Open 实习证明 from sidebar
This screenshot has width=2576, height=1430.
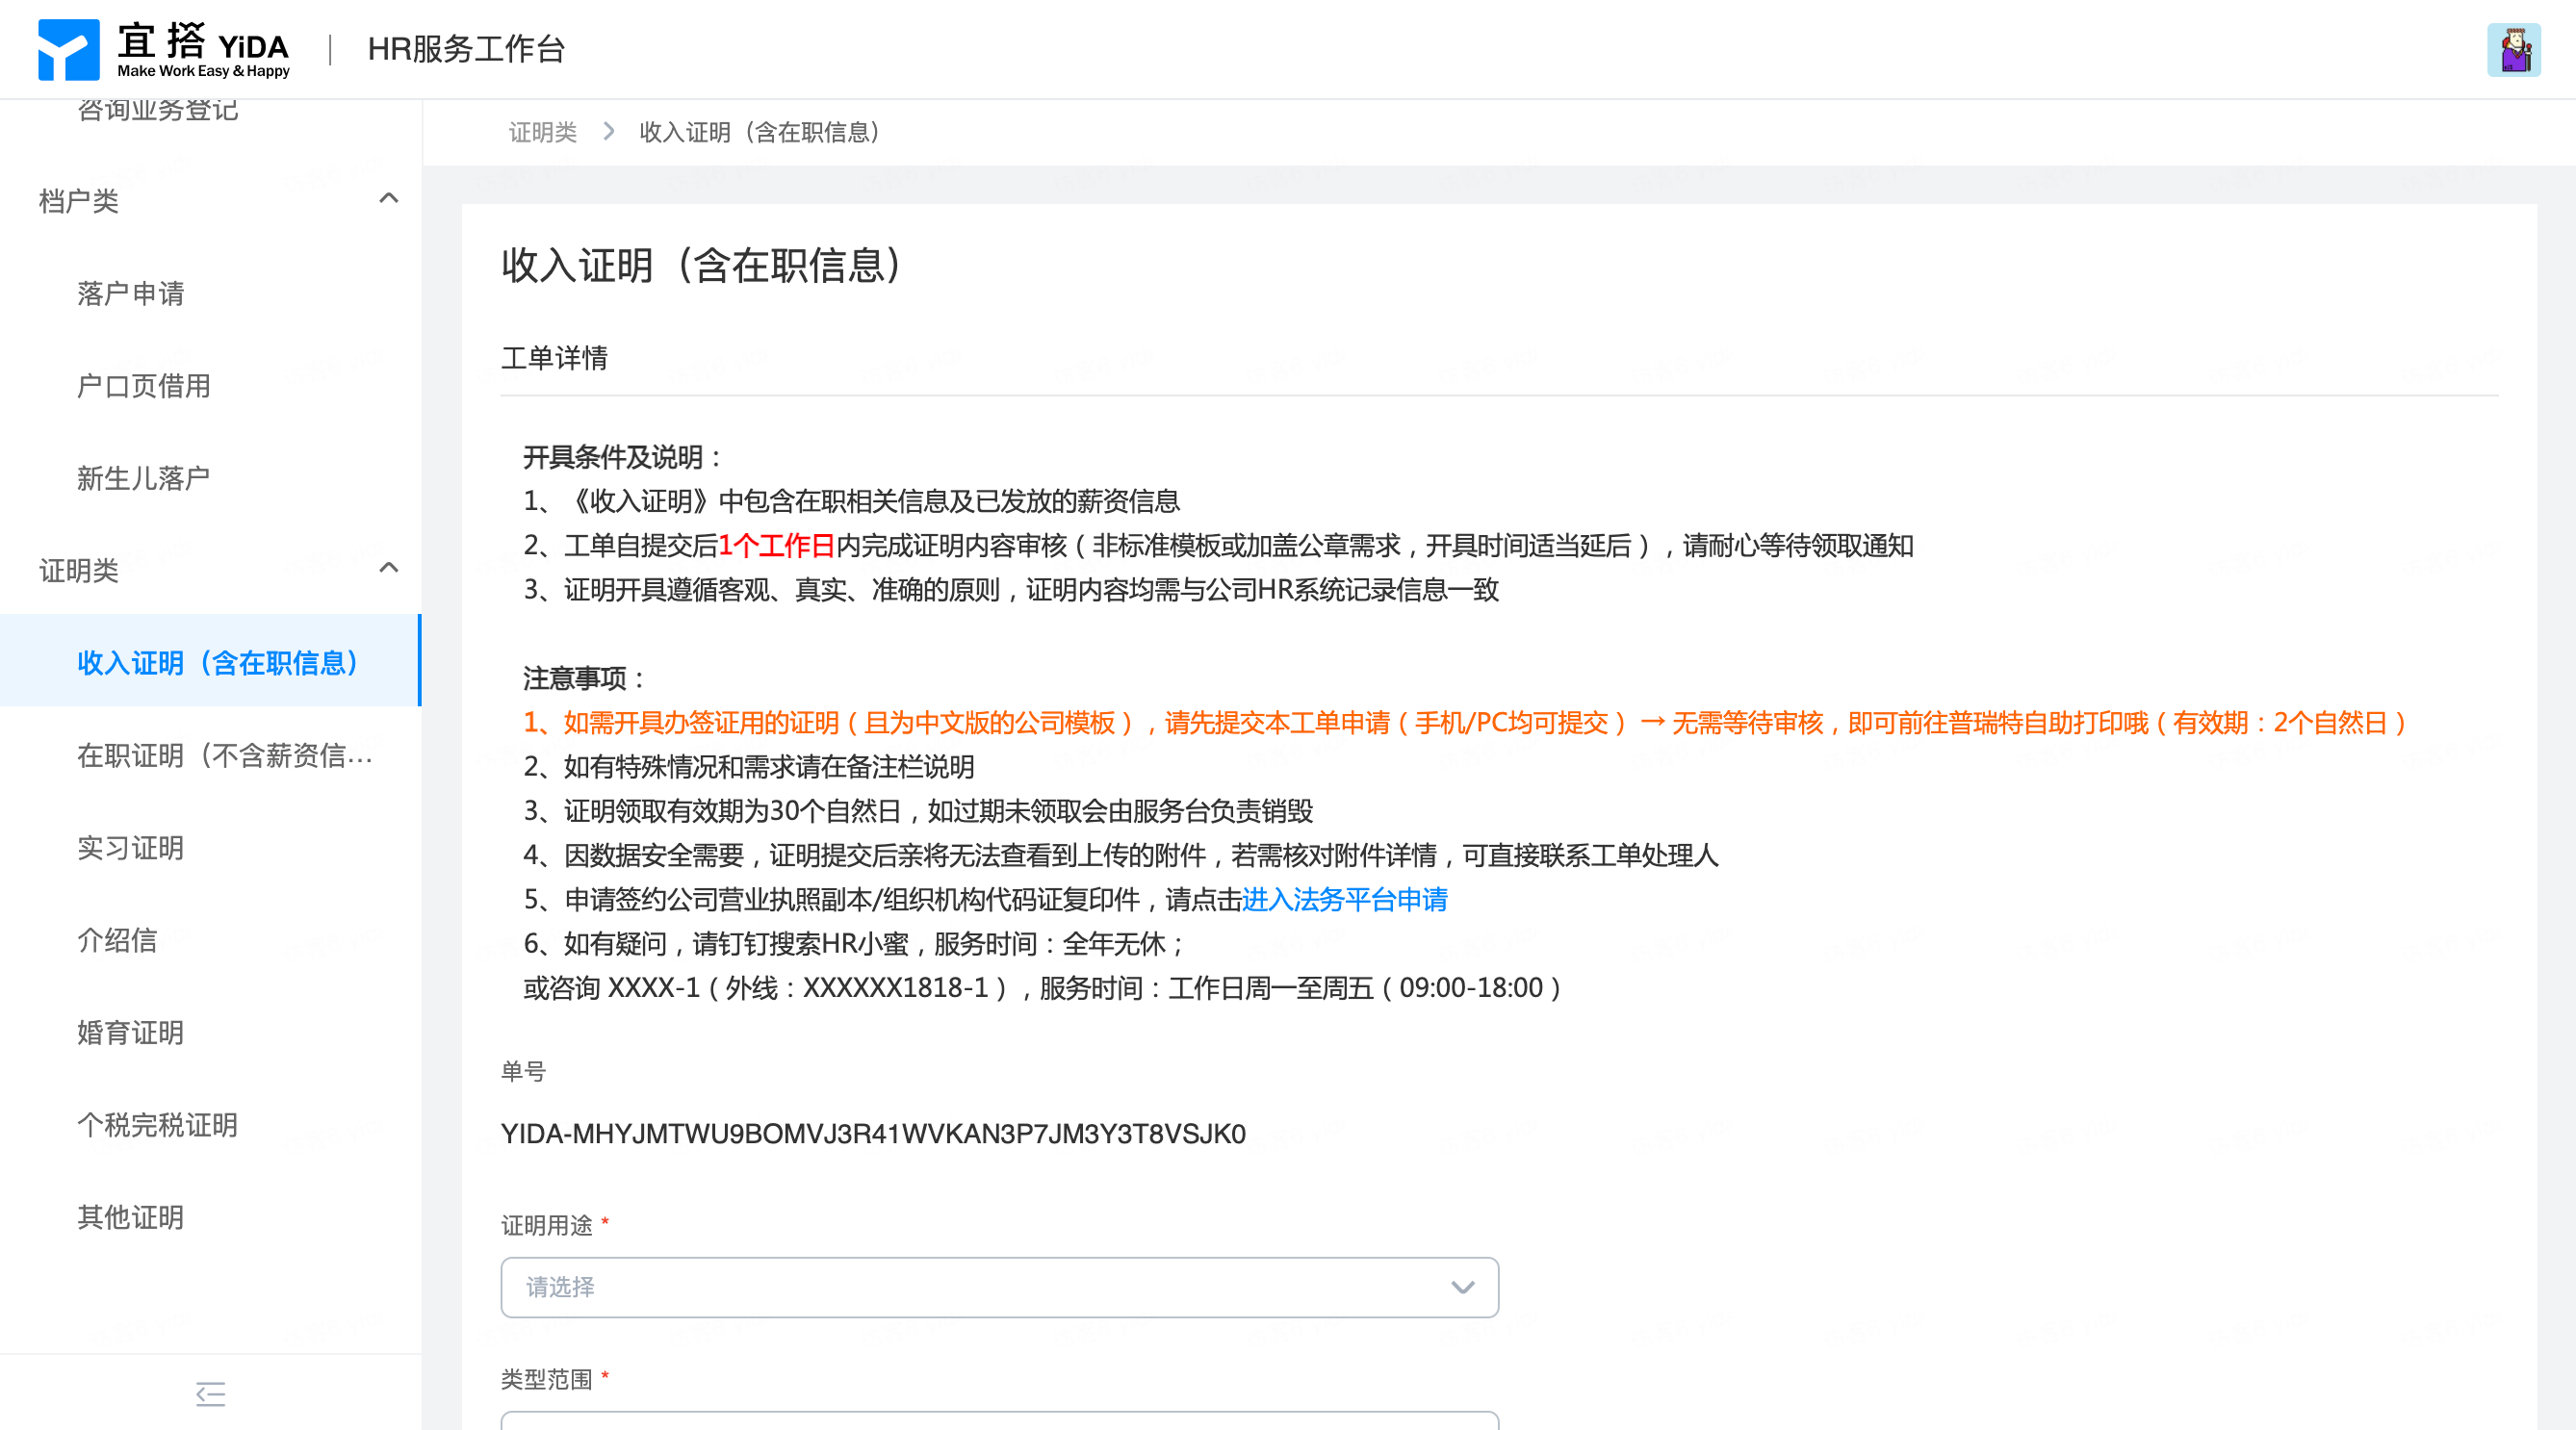pos(131,848)
